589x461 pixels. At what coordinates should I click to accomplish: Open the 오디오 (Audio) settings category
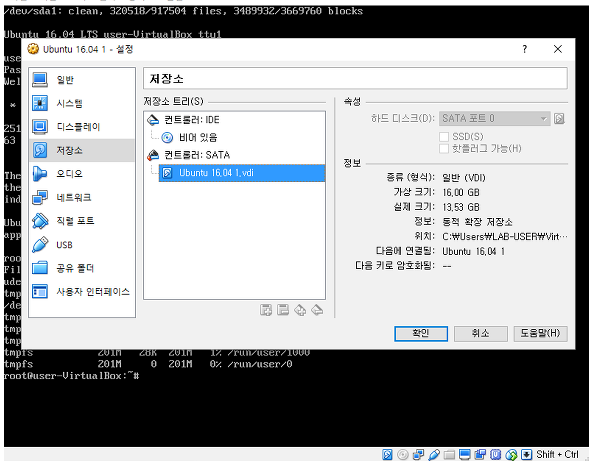click(82, 174)
